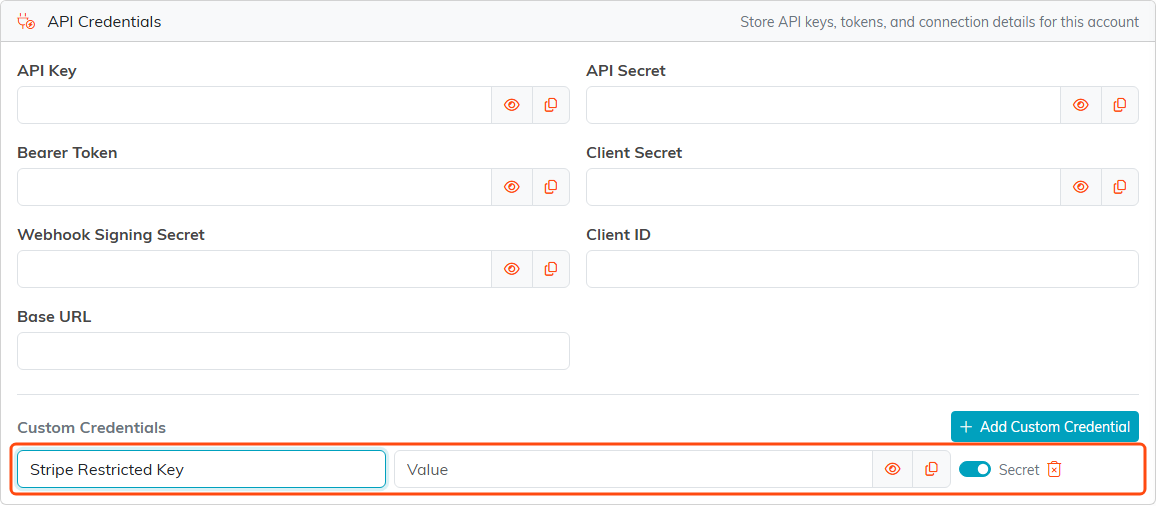The height and width of the screenshot is (506, 1156).
Task: Unmask the Webhook Signing Secret
Action: (x=512, y=268)
